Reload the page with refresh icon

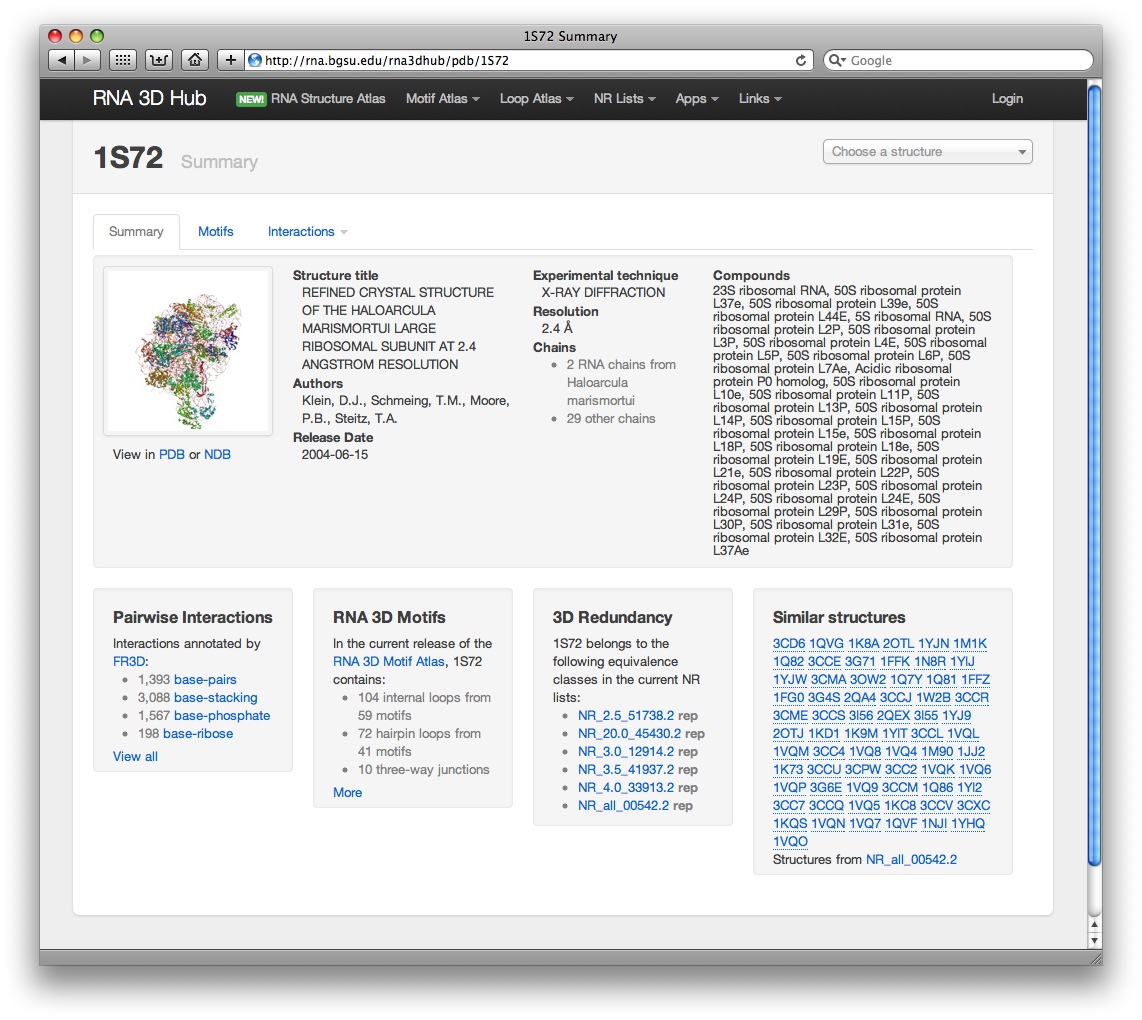point(801,60)
